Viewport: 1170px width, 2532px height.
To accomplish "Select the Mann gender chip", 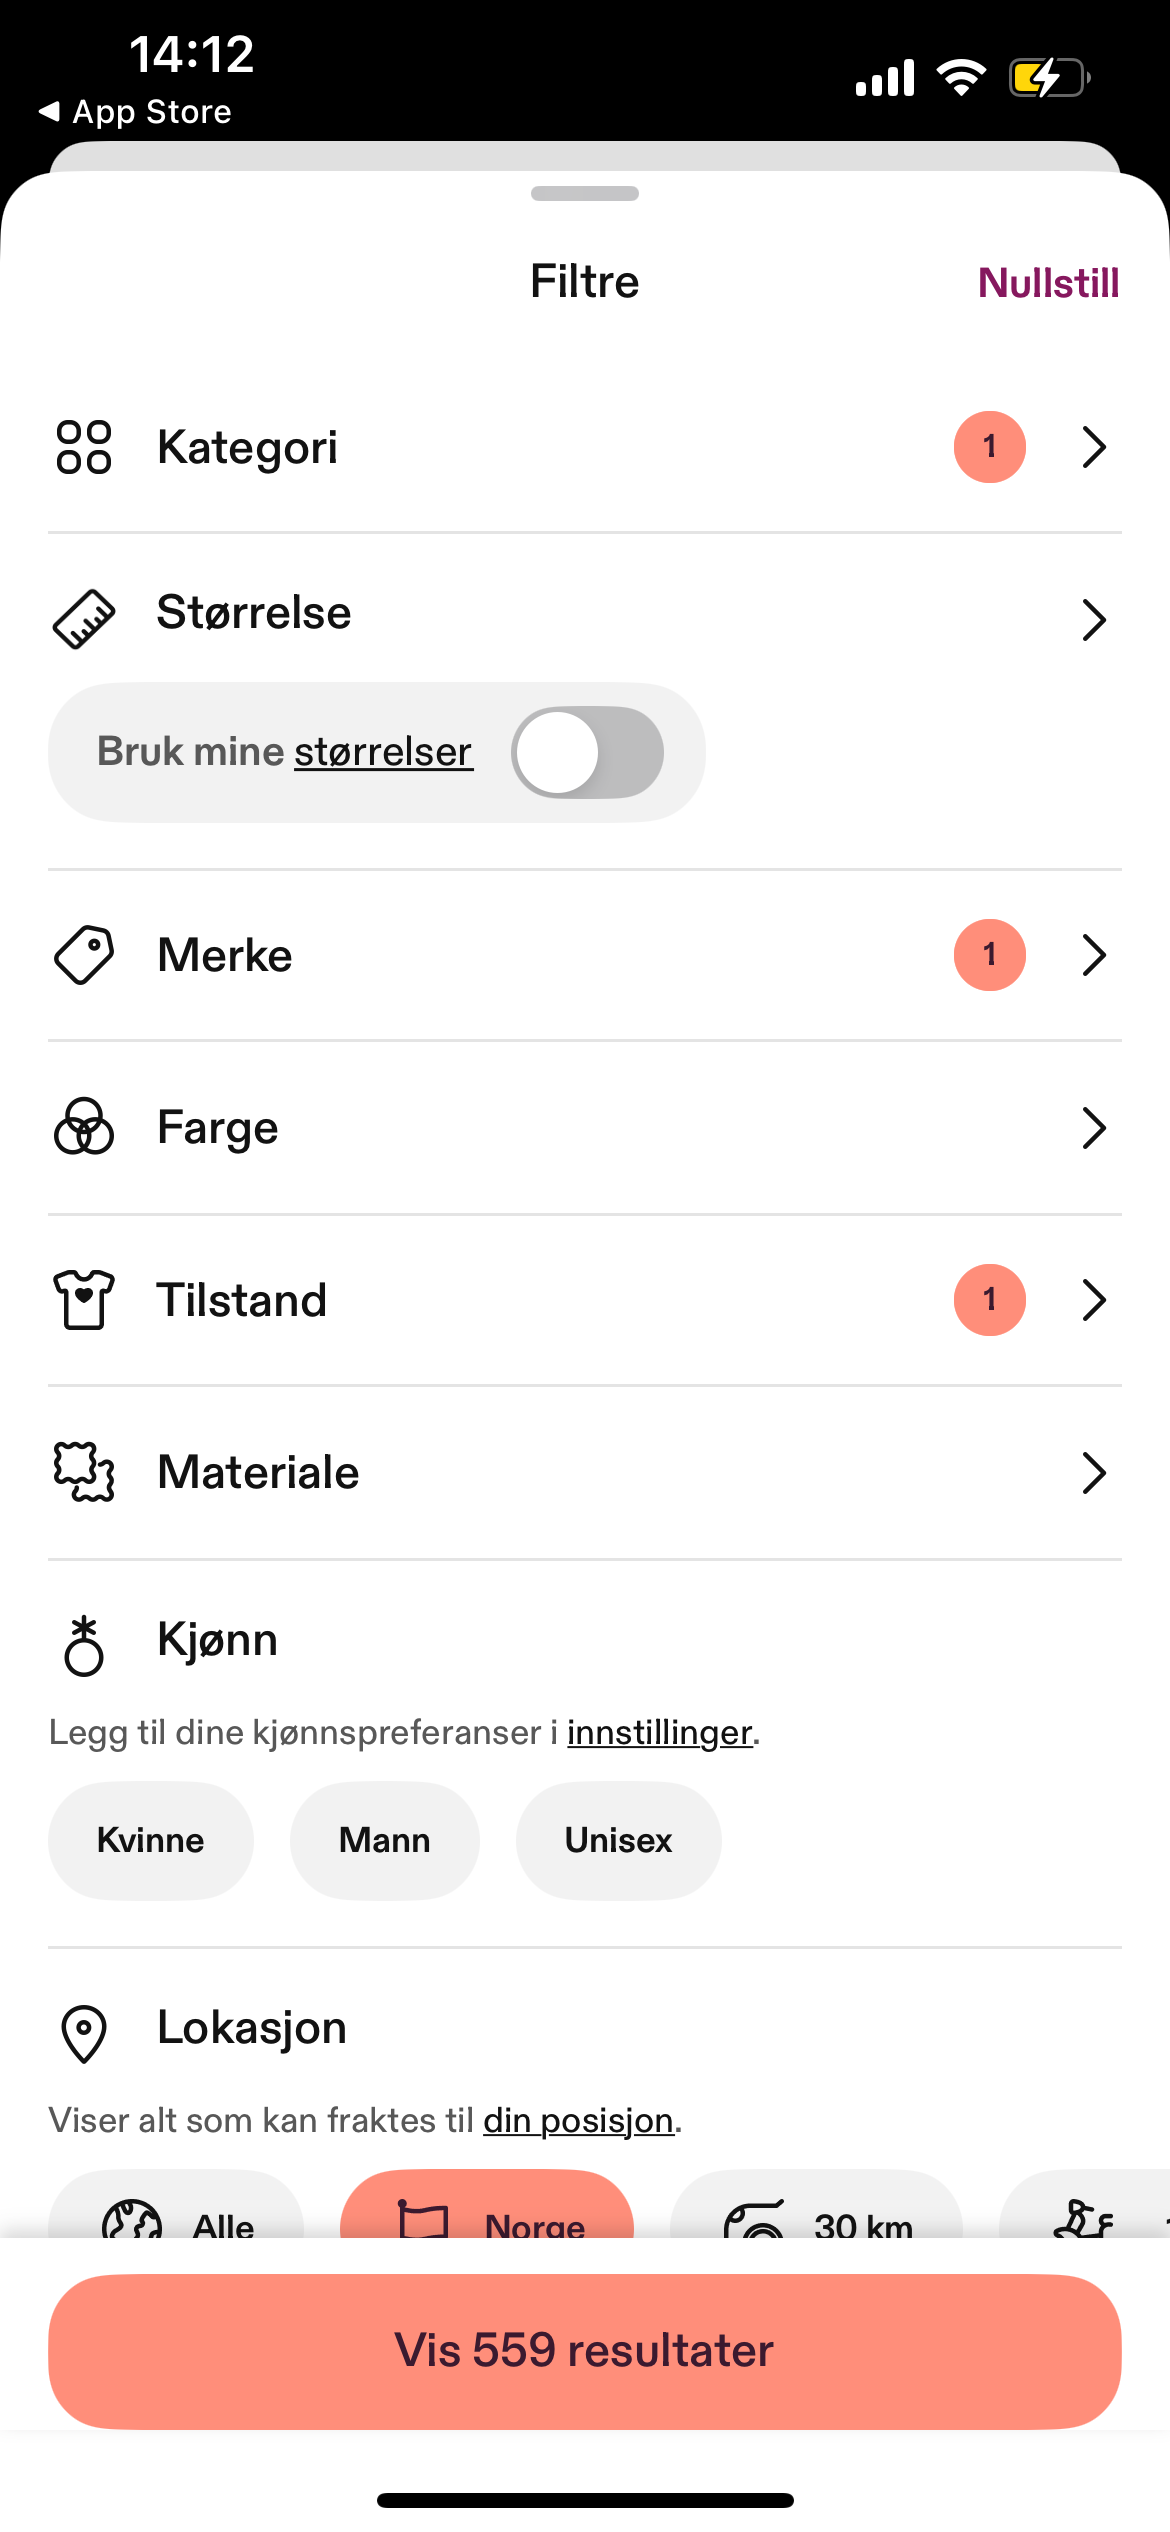I will 385,1840.
